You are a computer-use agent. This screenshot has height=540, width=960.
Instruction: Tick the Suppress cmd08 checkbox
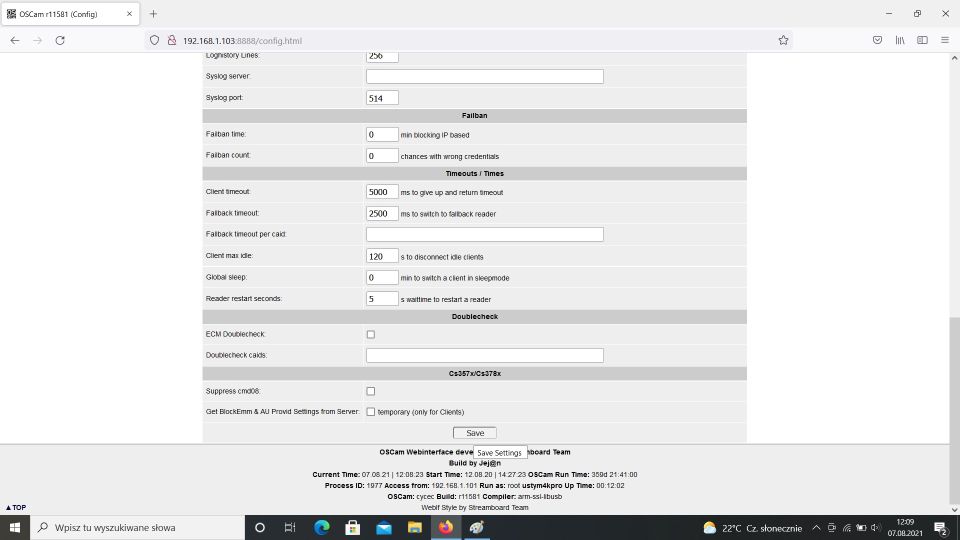(x=371, y=391)
